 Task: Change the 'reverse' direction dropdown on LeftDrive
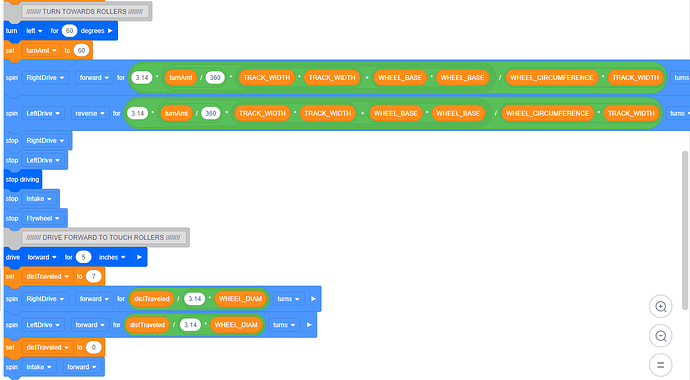[x=90, y=113]
